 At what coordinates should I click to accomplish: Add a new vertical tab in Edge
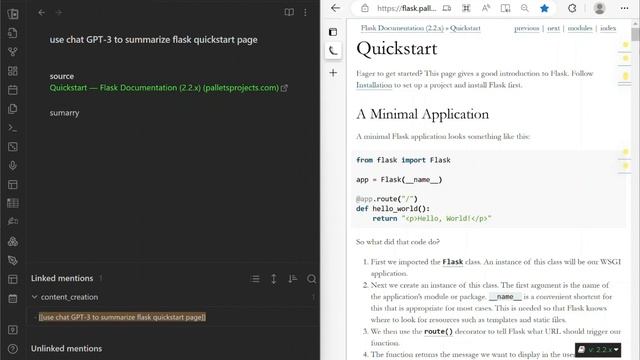(x=333, y=73)
